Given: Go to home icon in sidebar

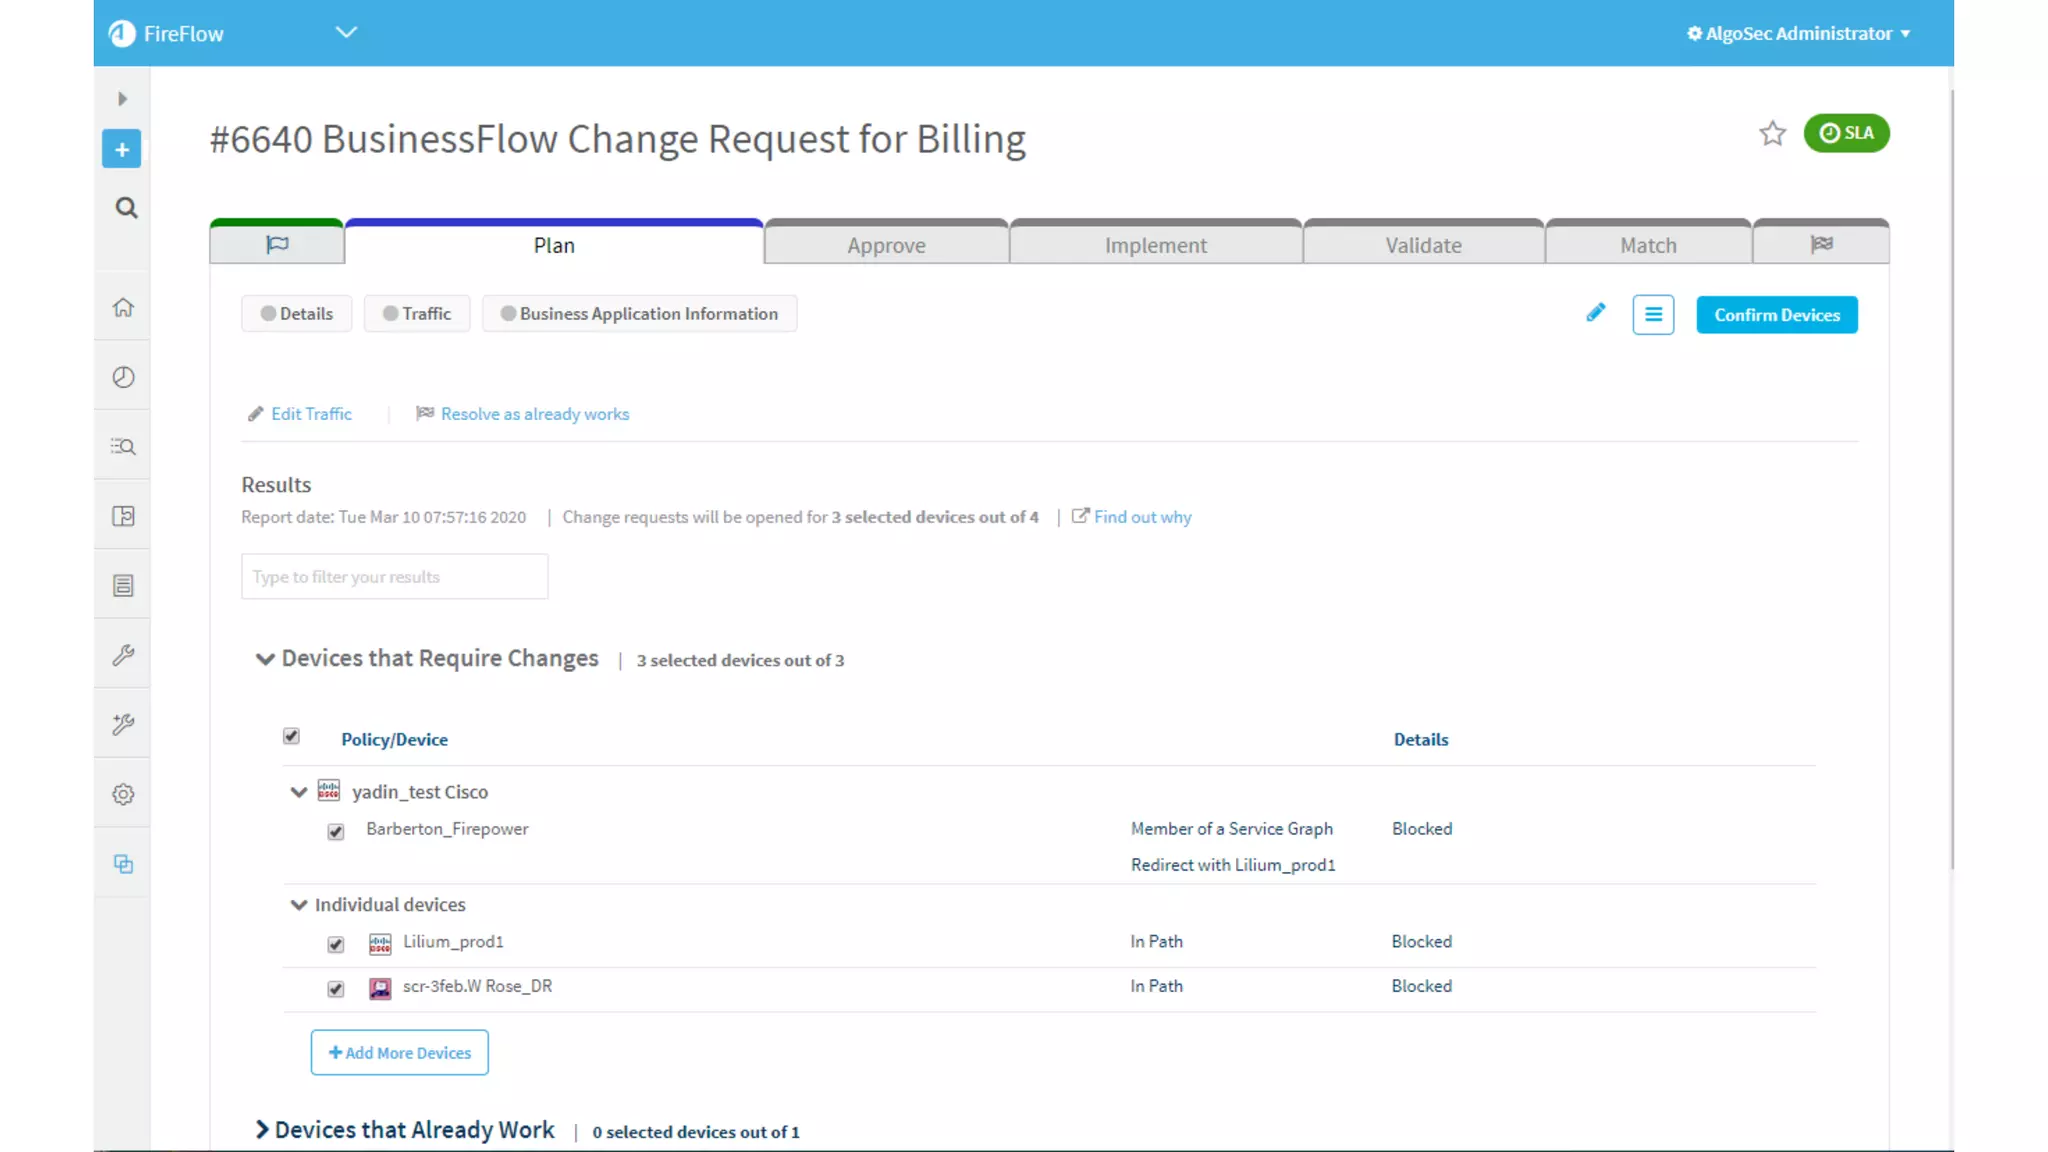Looking at the screenshot, I should click(123, 308).
